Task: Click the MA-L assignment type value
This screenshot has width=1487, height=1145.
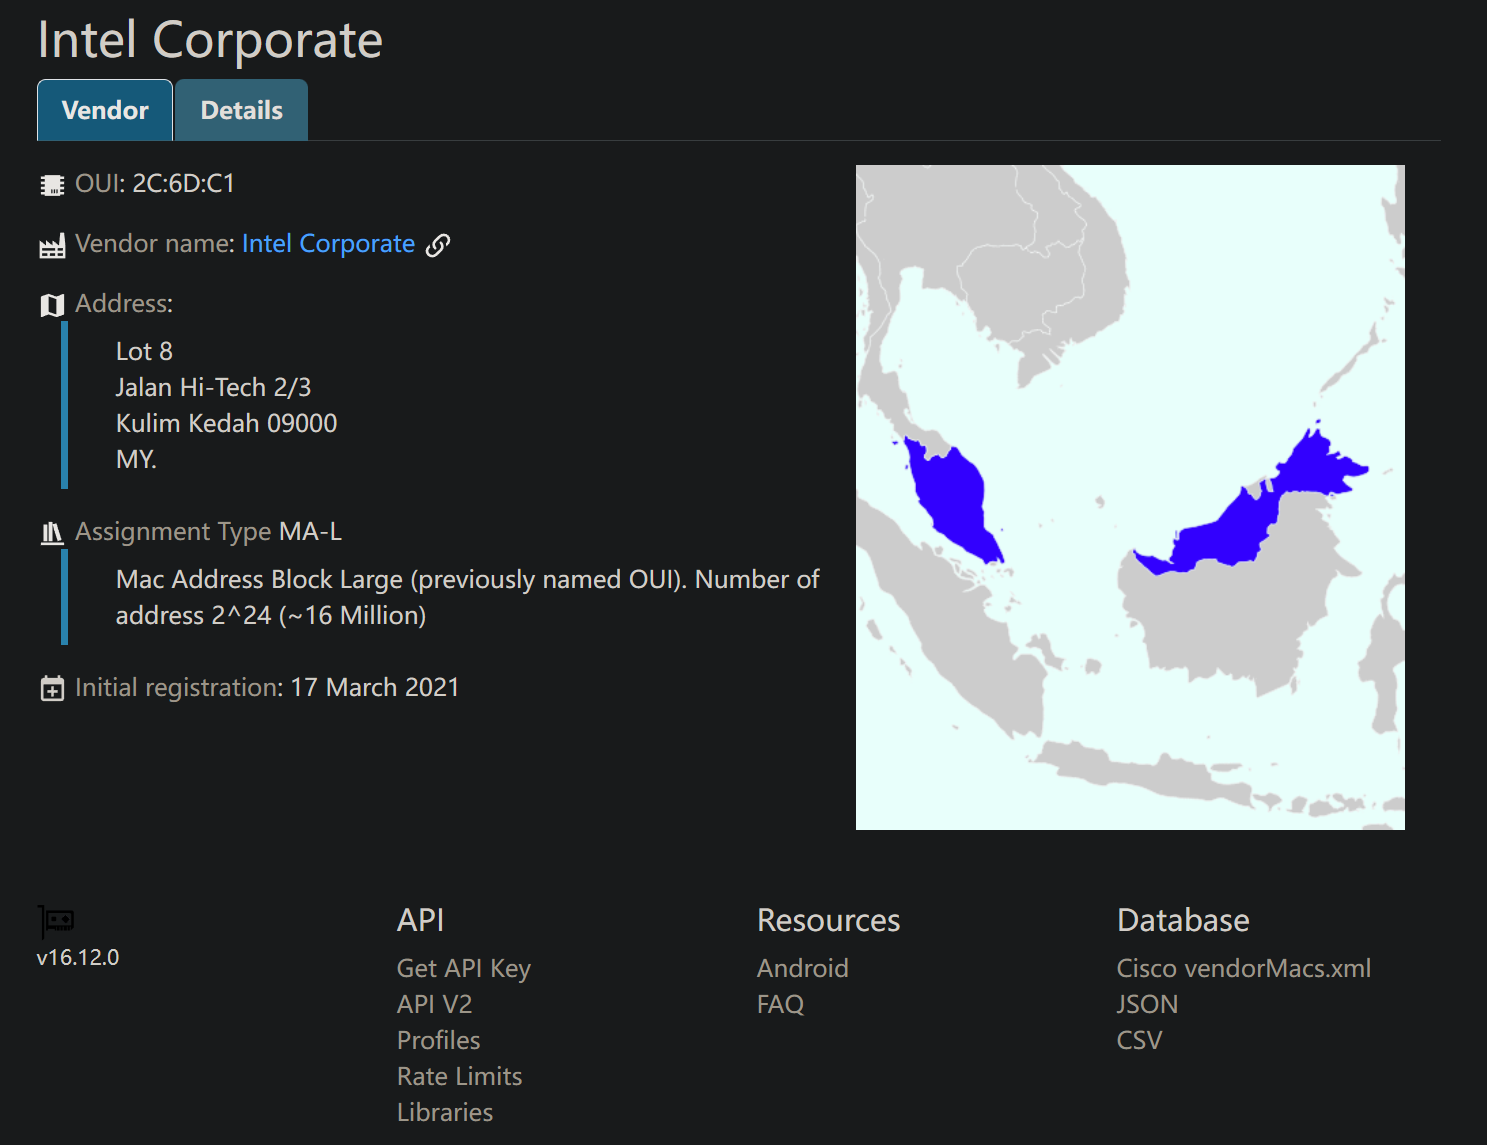Action: (310, 531)
